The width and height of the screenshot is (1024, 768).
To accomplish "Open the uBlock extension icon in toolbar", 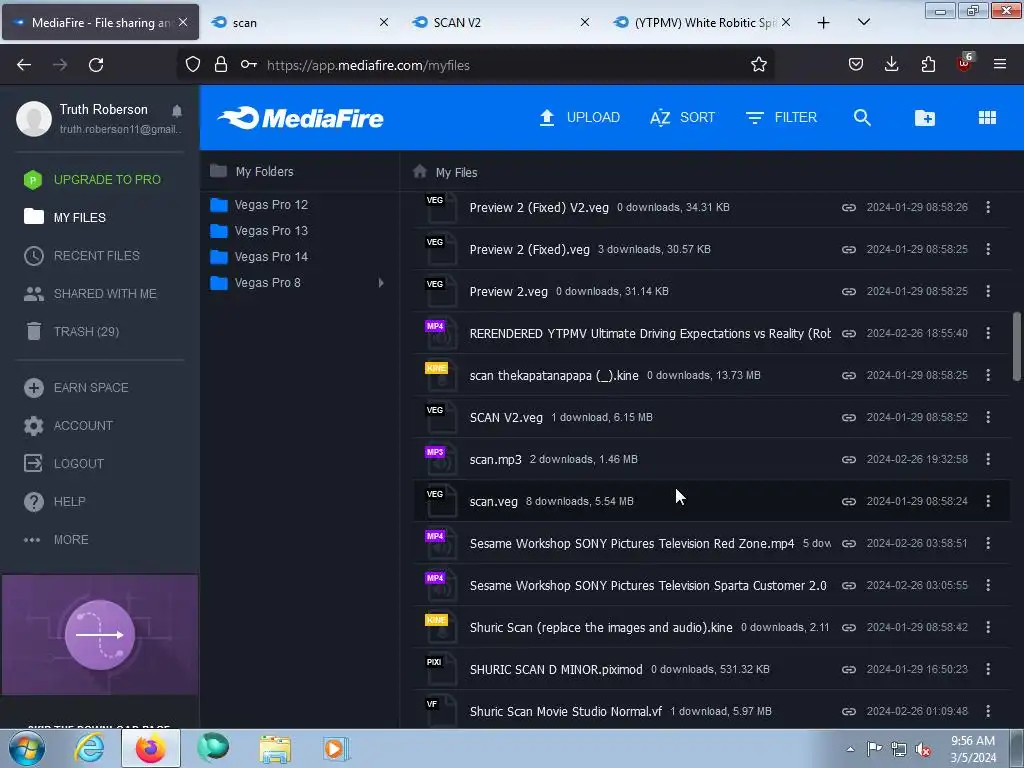I will [x=965, y=63].
